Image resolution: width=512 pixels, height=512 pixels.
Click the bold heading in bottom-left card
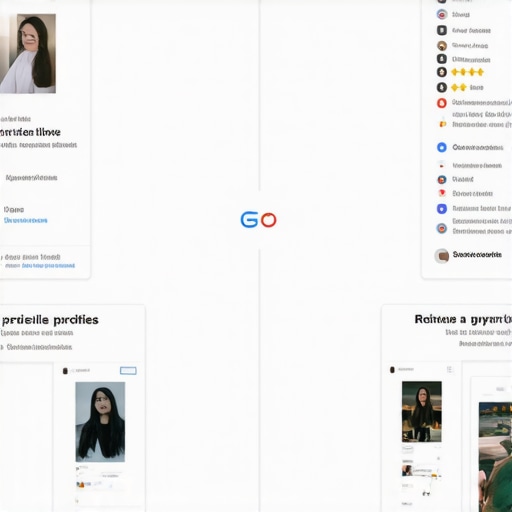point(50,320)
